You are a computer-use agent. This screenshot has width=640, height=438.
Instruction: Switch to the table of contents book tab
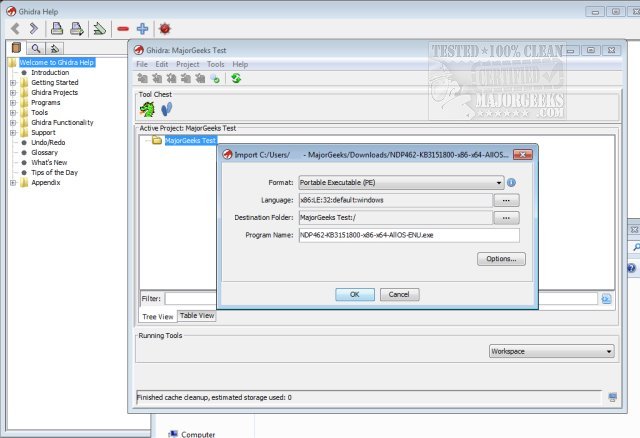click(x=16, y=48)
